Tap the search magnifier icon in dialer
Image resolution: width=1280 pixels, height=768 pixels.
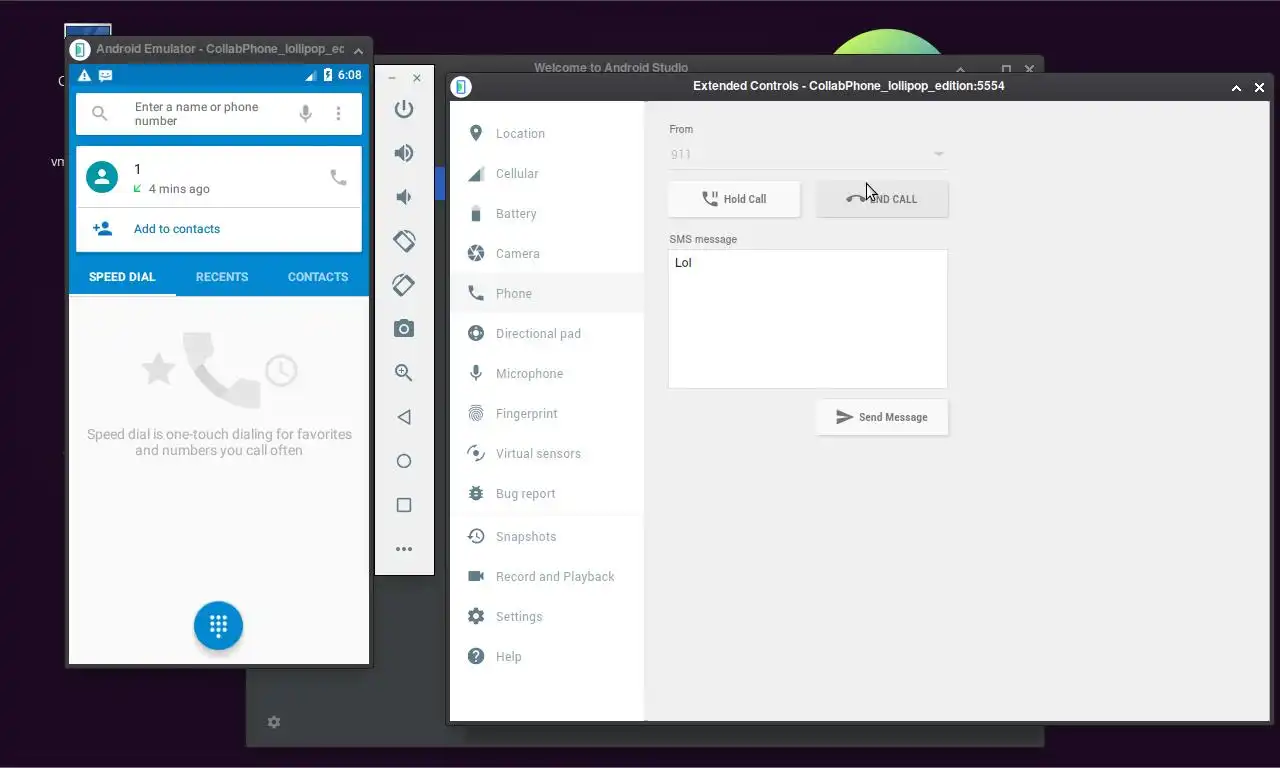[99, 114]
